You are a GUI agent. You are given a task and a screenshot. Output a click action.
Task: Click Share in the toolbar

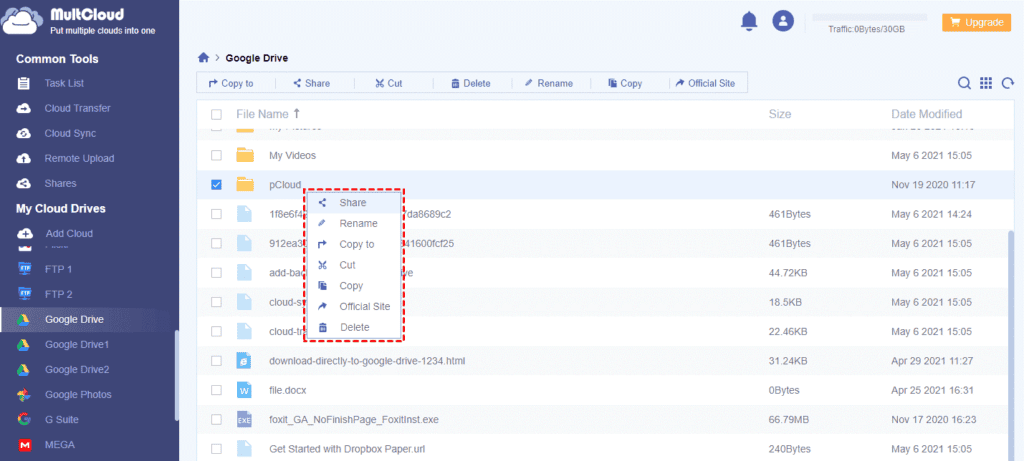click(312, 83)
